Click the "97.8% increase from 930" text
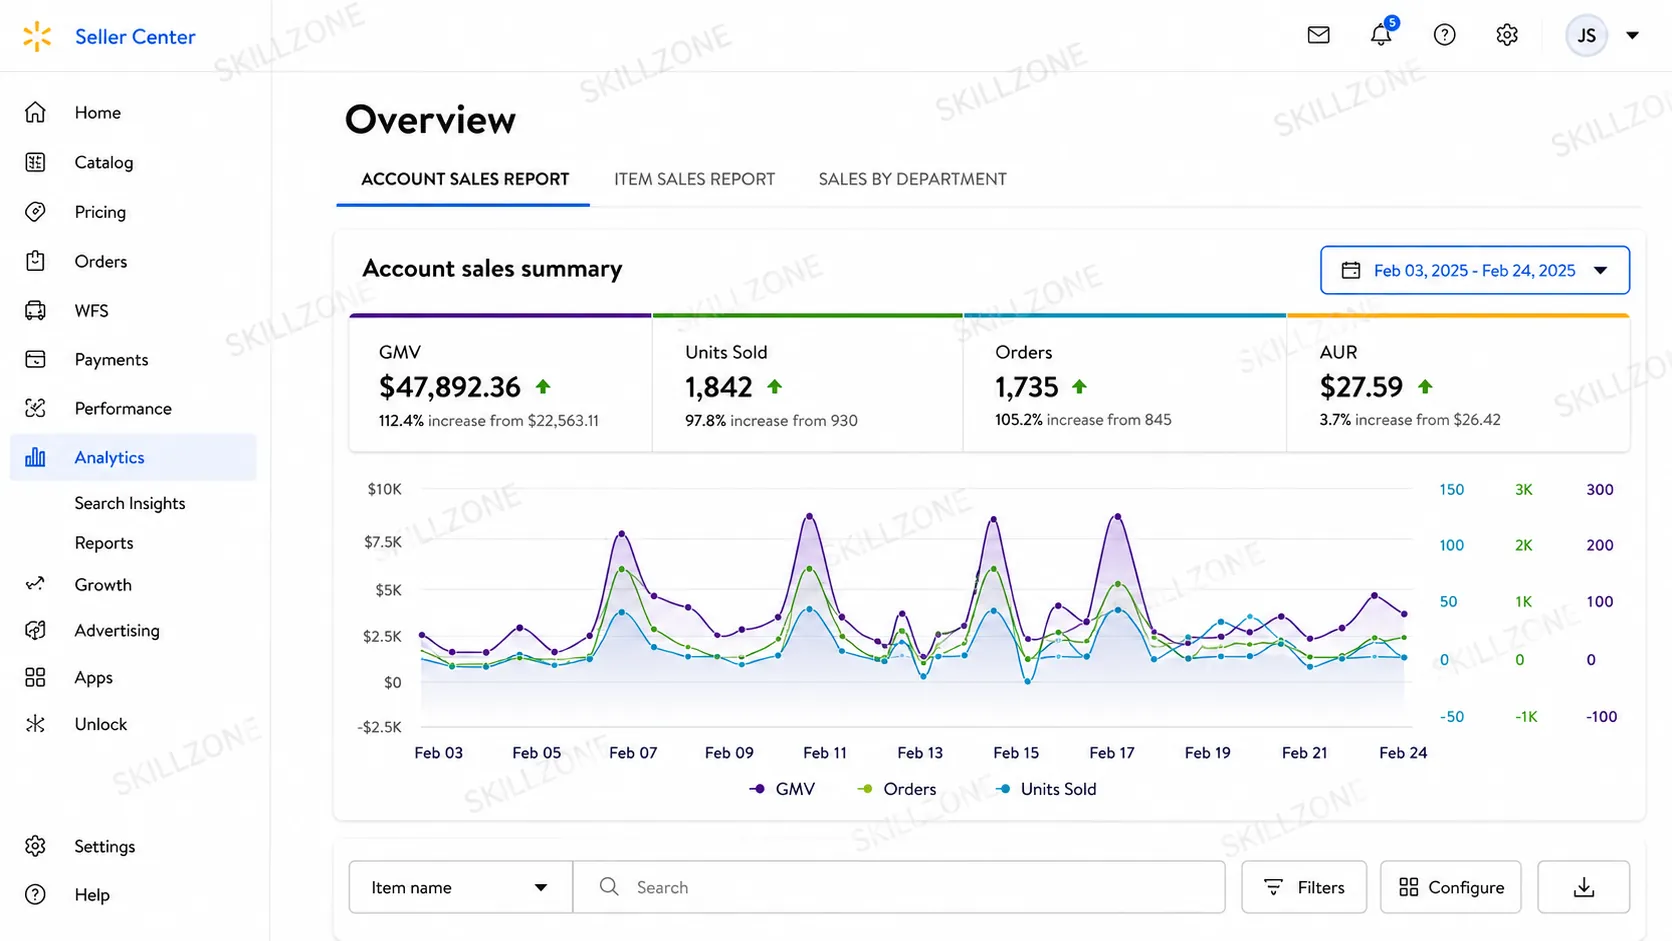The height and width of the screenshot is (941, 1672). 771,421
